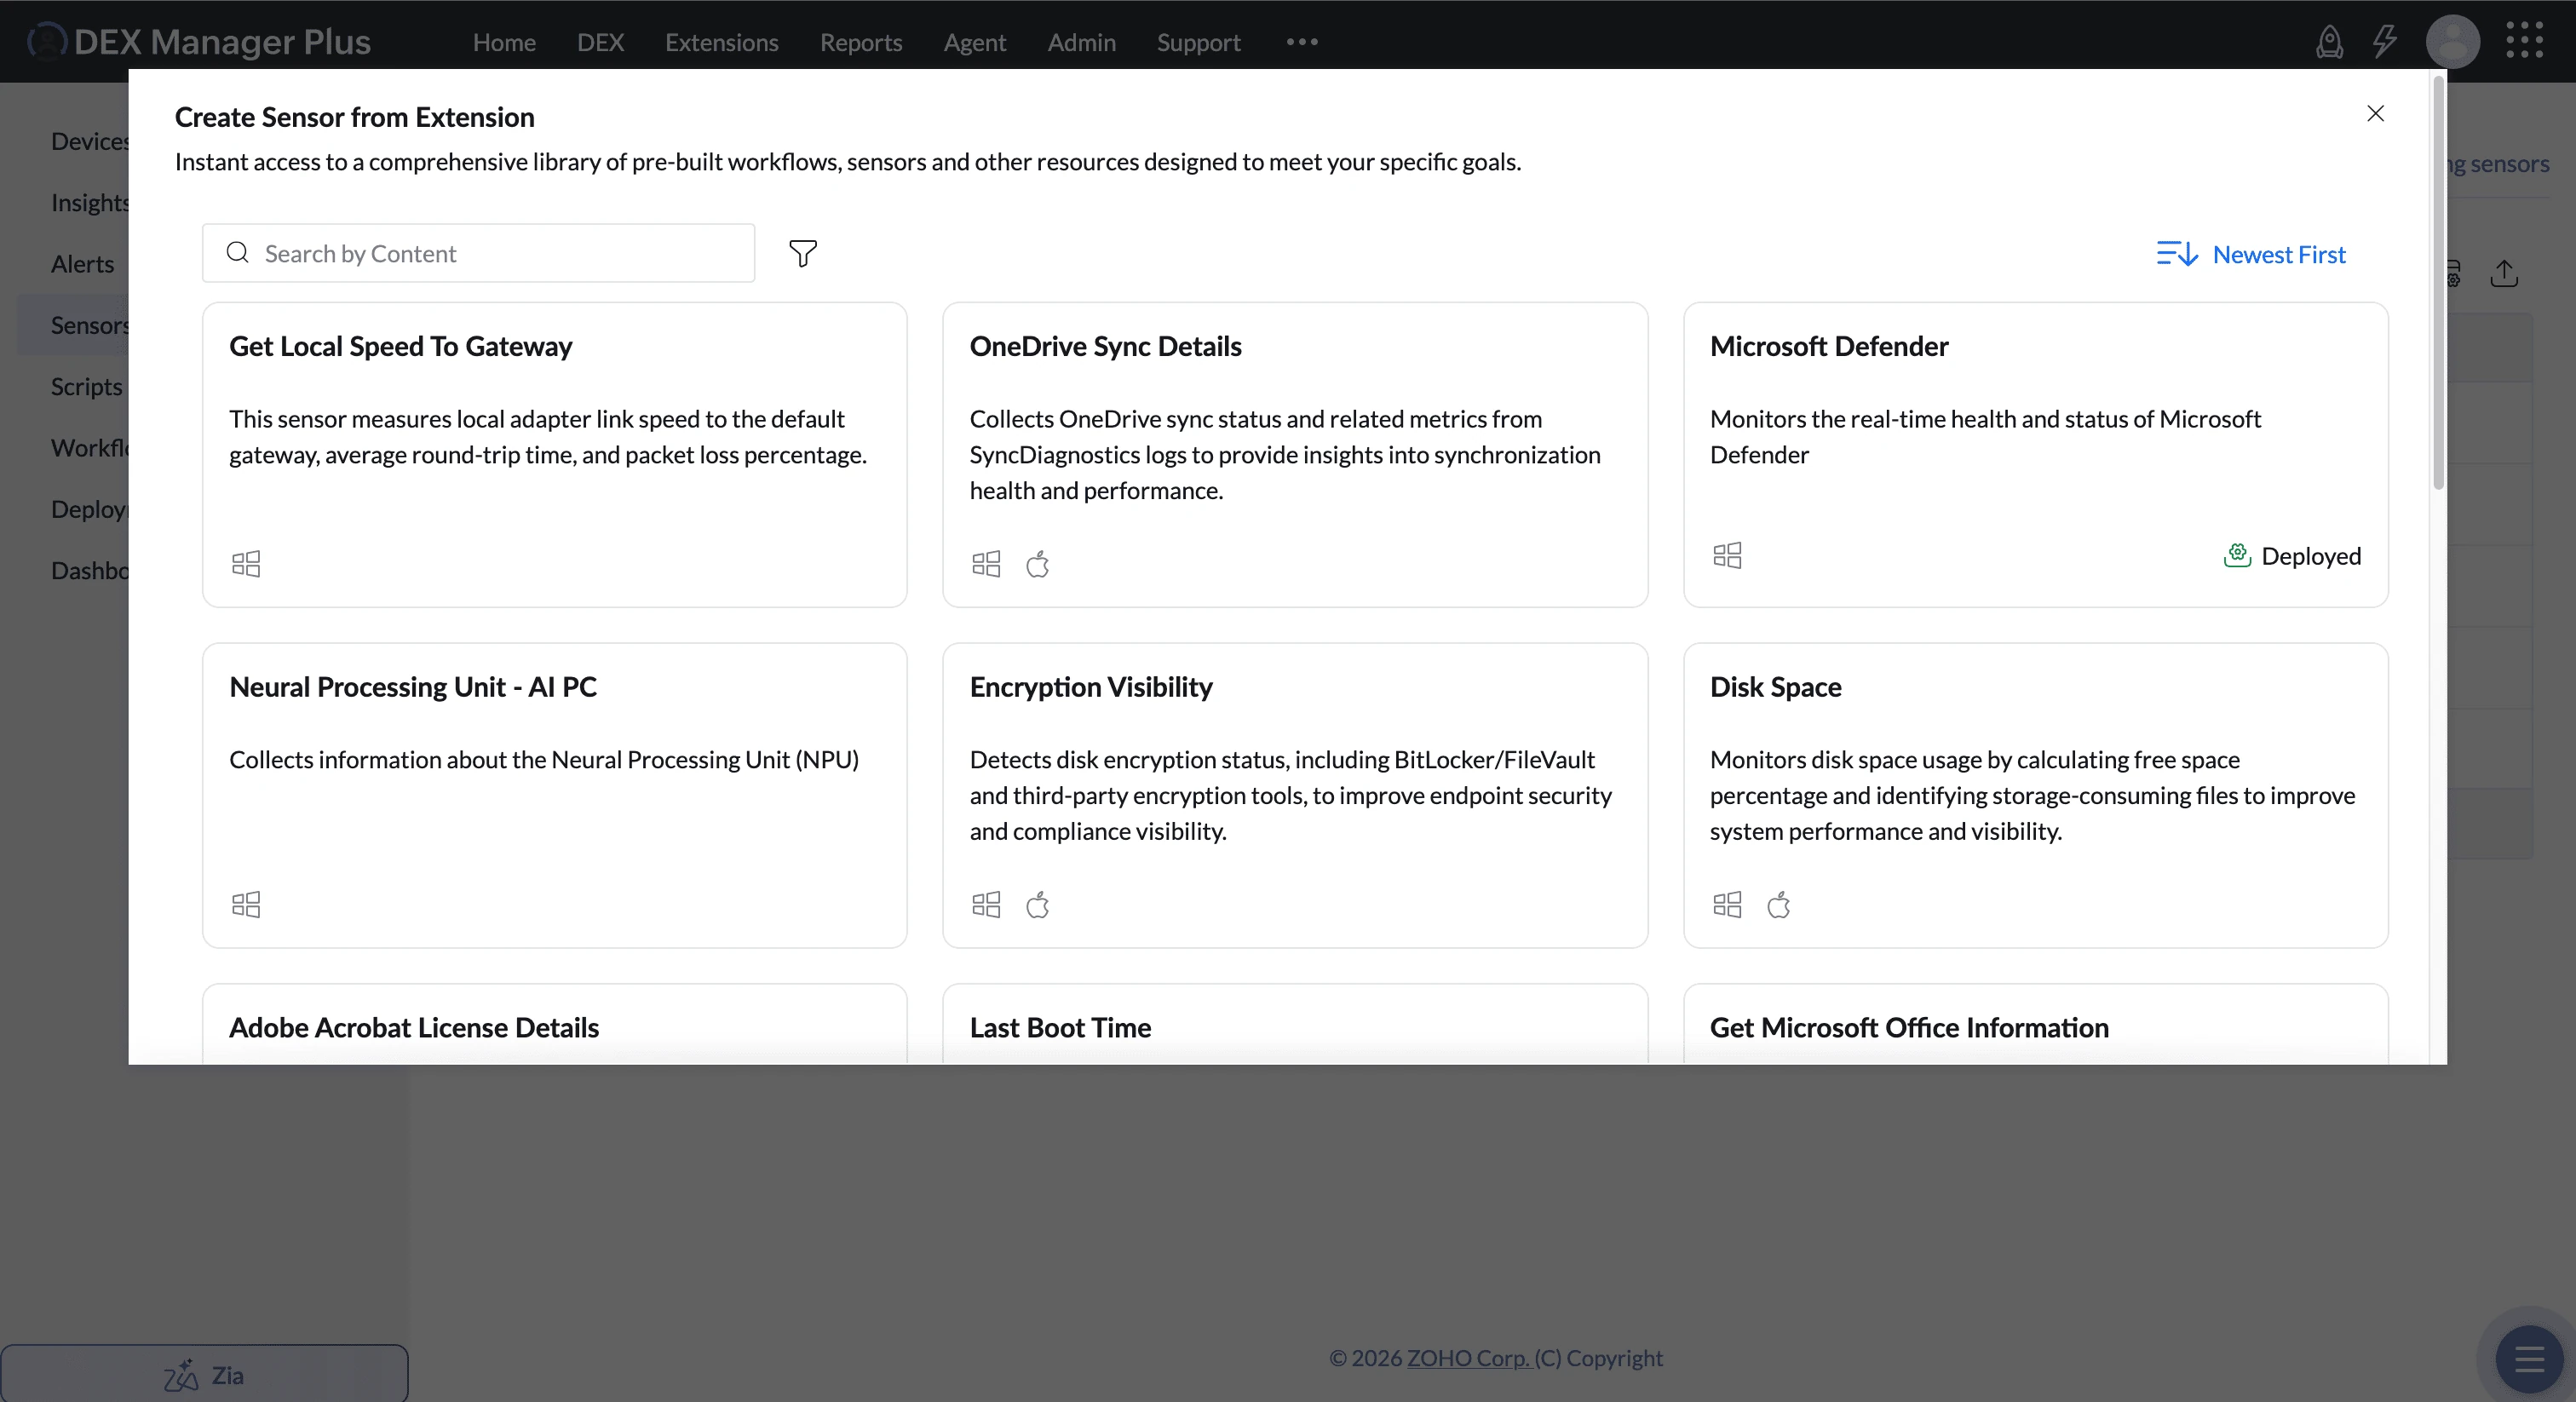Go to Alerts in the sidebar

tap(82, 264)
